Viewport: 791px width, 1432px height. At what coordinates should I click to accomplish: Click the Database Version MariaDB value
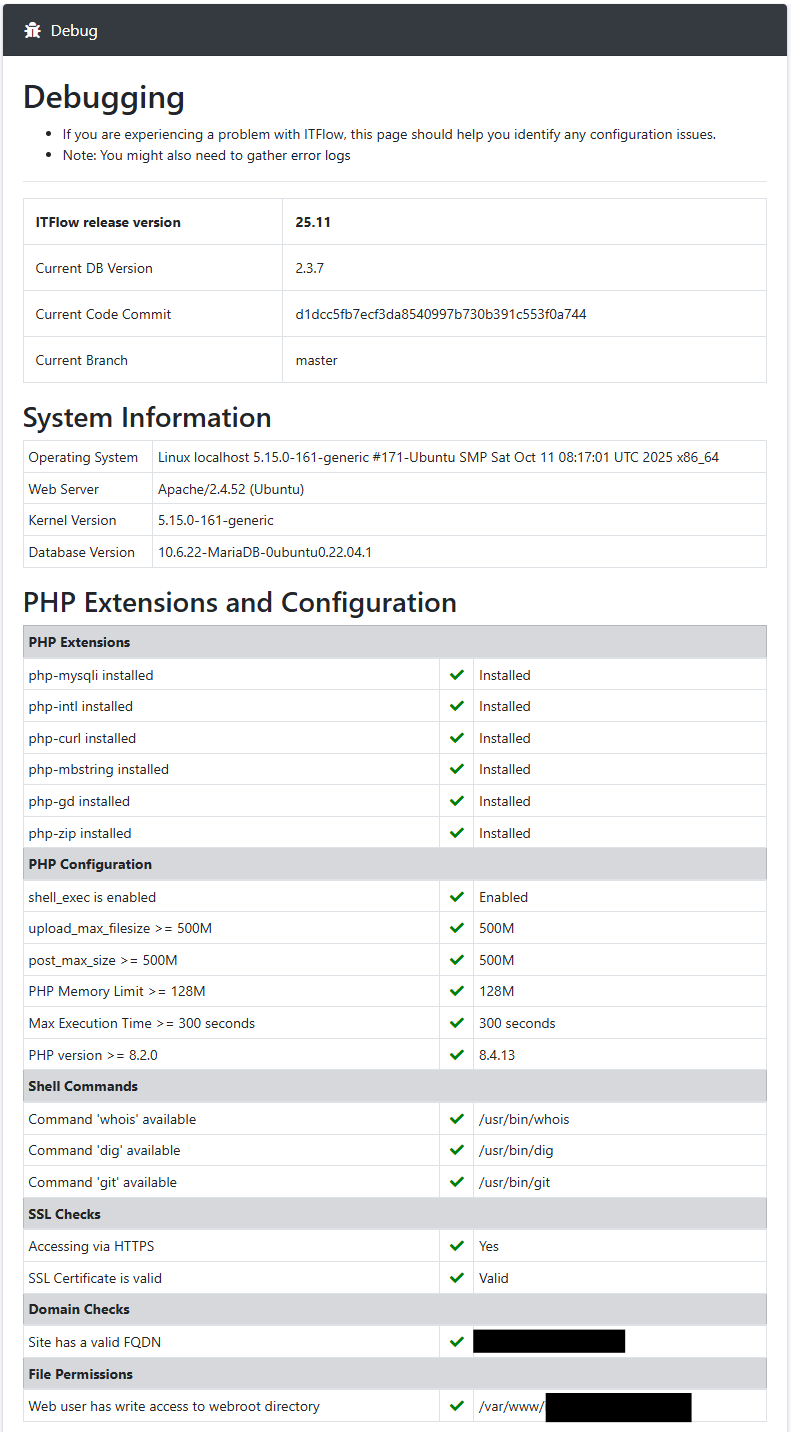tap(264, 552)
